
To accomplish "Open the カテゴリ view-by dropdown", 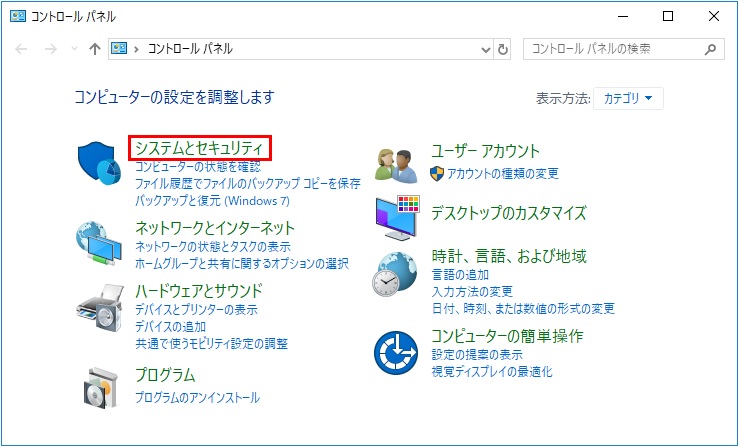I will pyautogui.click(x=628, y=98).
